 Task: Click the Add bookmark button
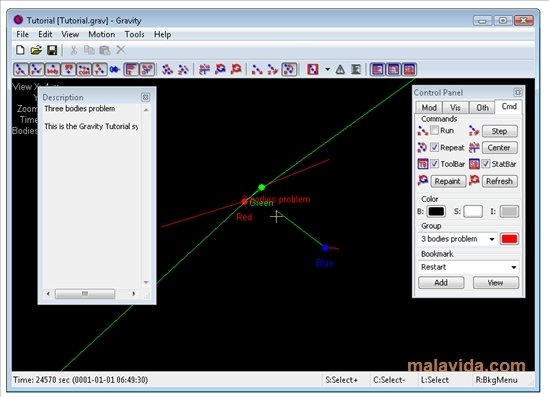[441, 283]
